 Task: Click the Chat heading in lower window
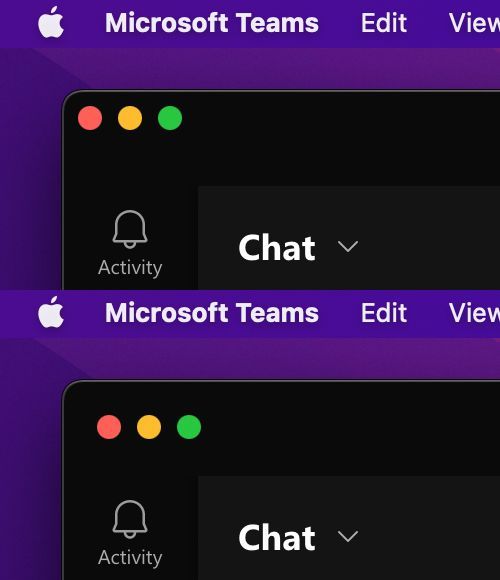coord(277,537)
